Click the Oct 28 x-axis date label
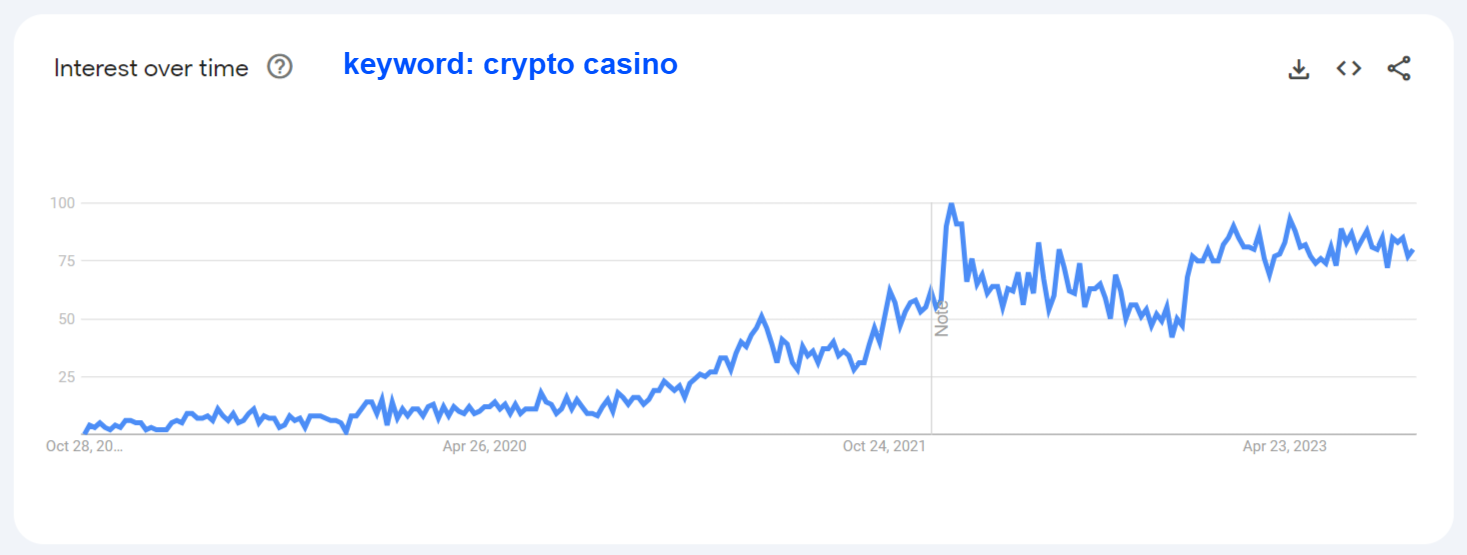This screenshot has width=1467, height=555. 84,446
